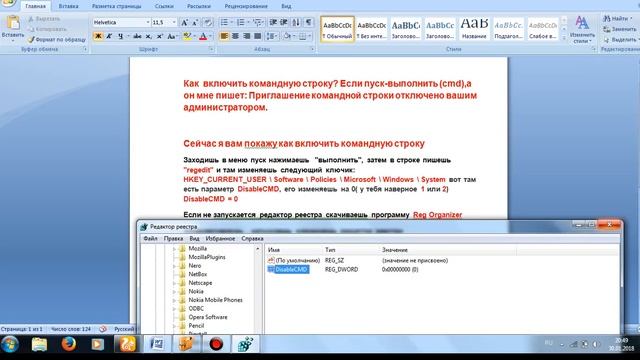Expand the Nero registry key

(174, 266)
